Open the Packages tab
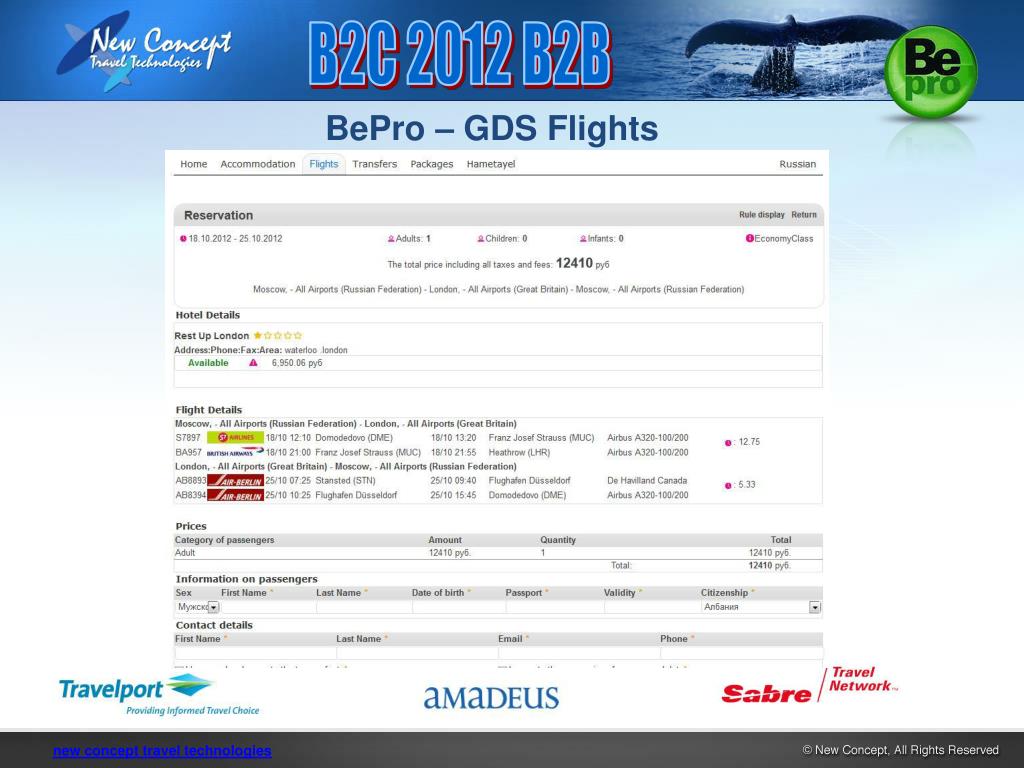The height and width of the screenshot is (768, 1024). point(432,164)
